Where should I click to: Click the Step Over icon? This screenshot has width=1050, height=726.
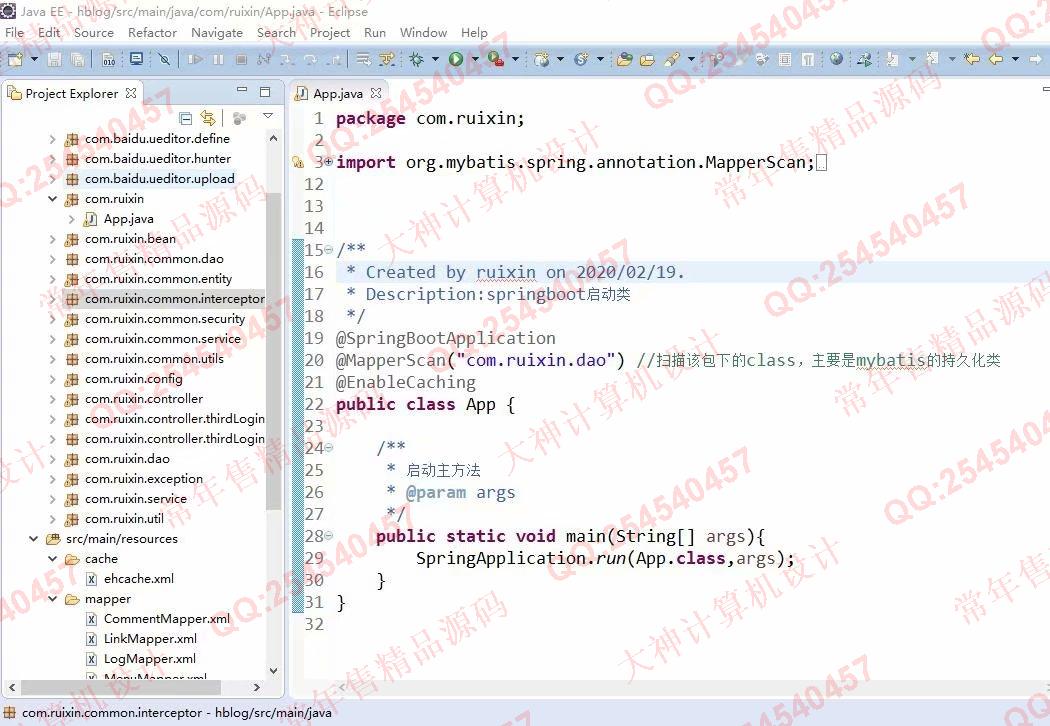tap(310, 60)
